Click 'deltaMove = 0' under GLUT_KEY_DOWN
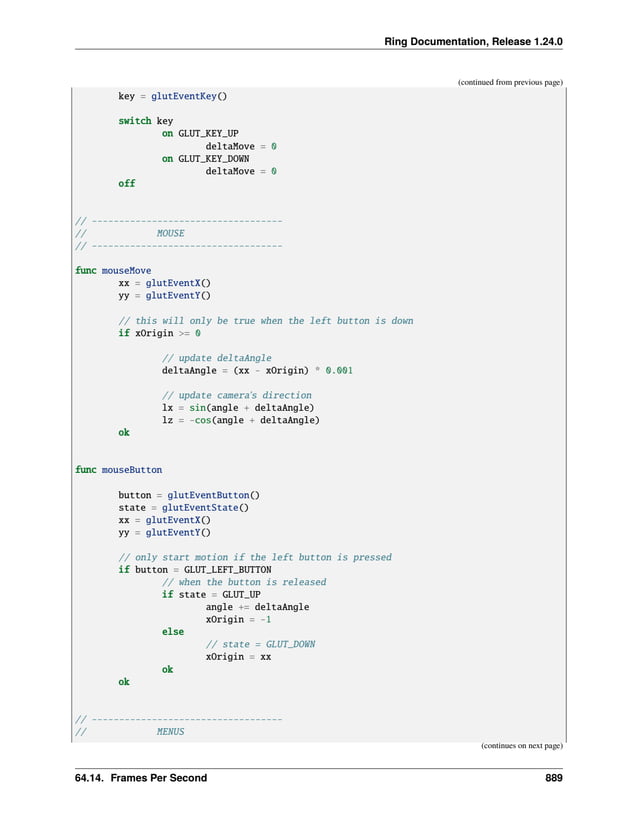638x825 pixels. pos(241,171)
